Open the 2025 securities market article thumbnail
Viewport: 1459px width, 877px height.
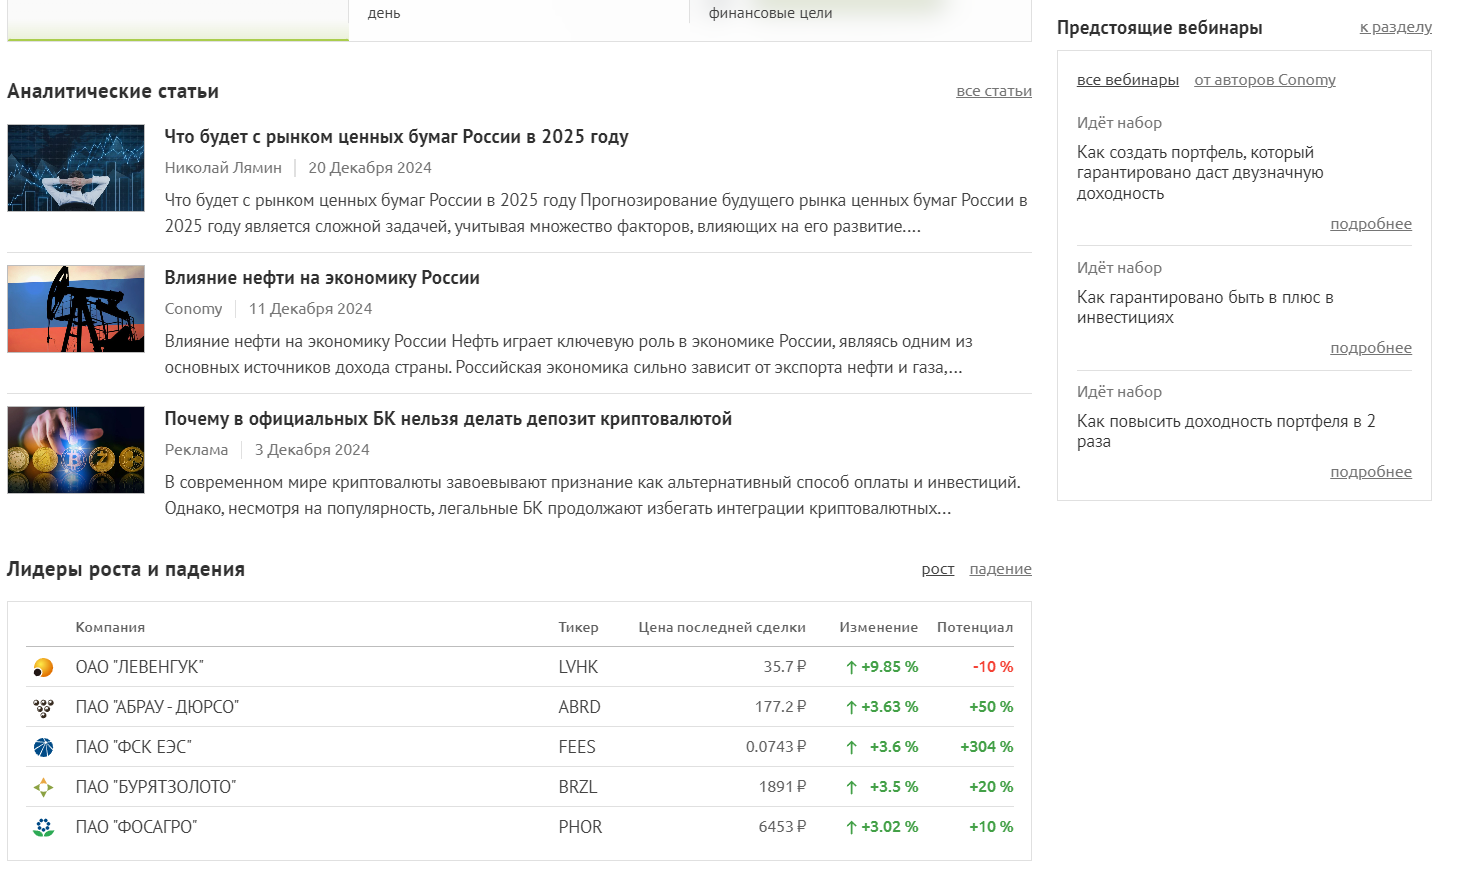(76, 168)
